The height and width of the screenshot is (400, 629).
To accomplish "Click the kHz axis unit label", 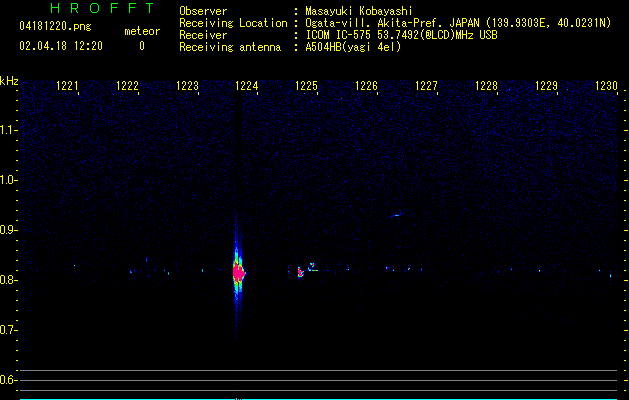I will click(9, 81).
